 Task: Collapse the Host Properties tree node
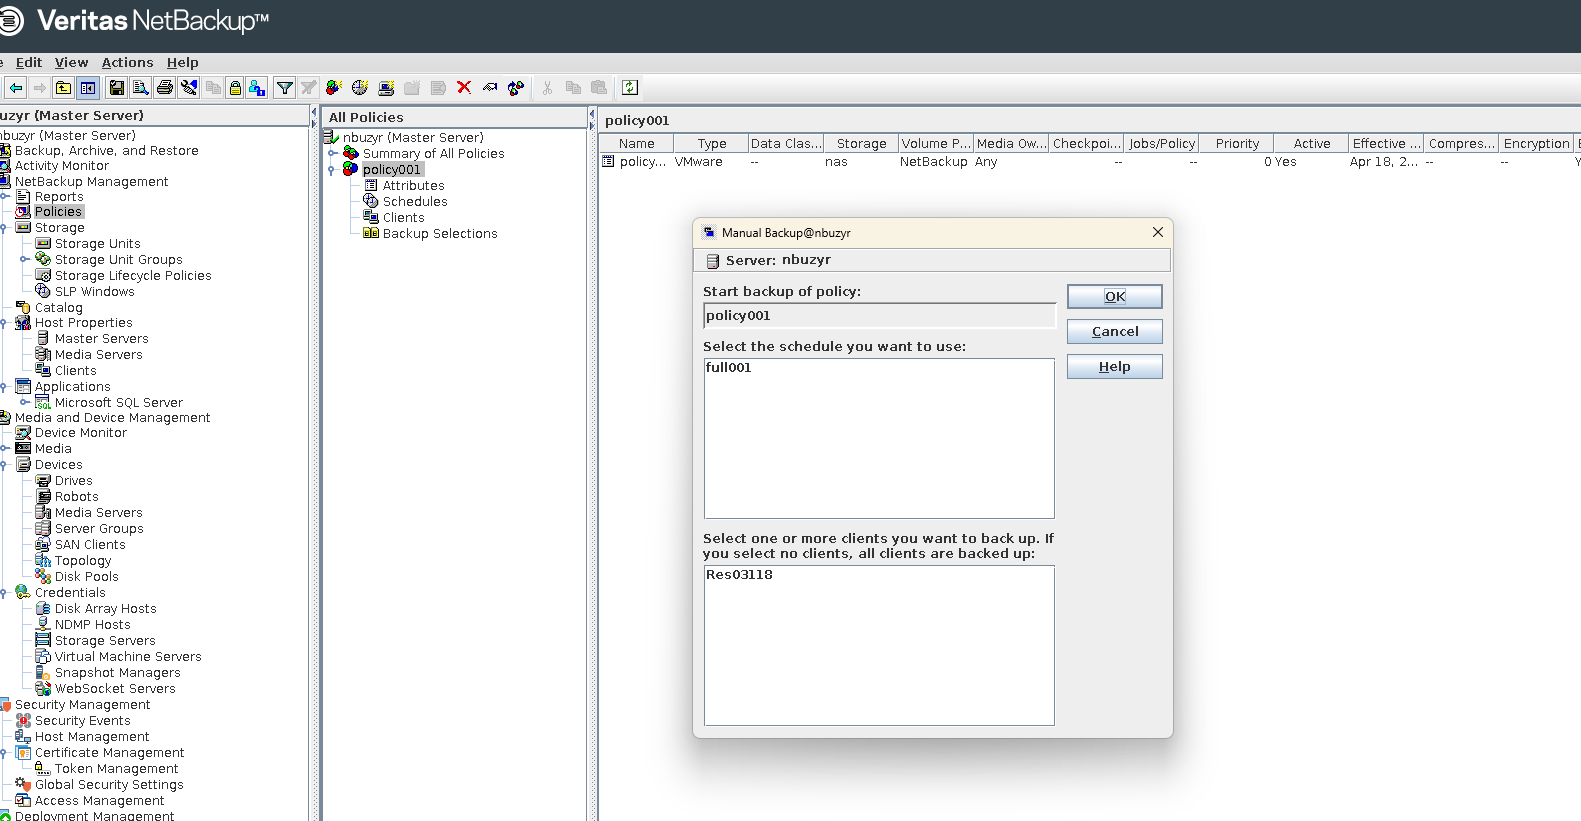click(x=4, y=323)
